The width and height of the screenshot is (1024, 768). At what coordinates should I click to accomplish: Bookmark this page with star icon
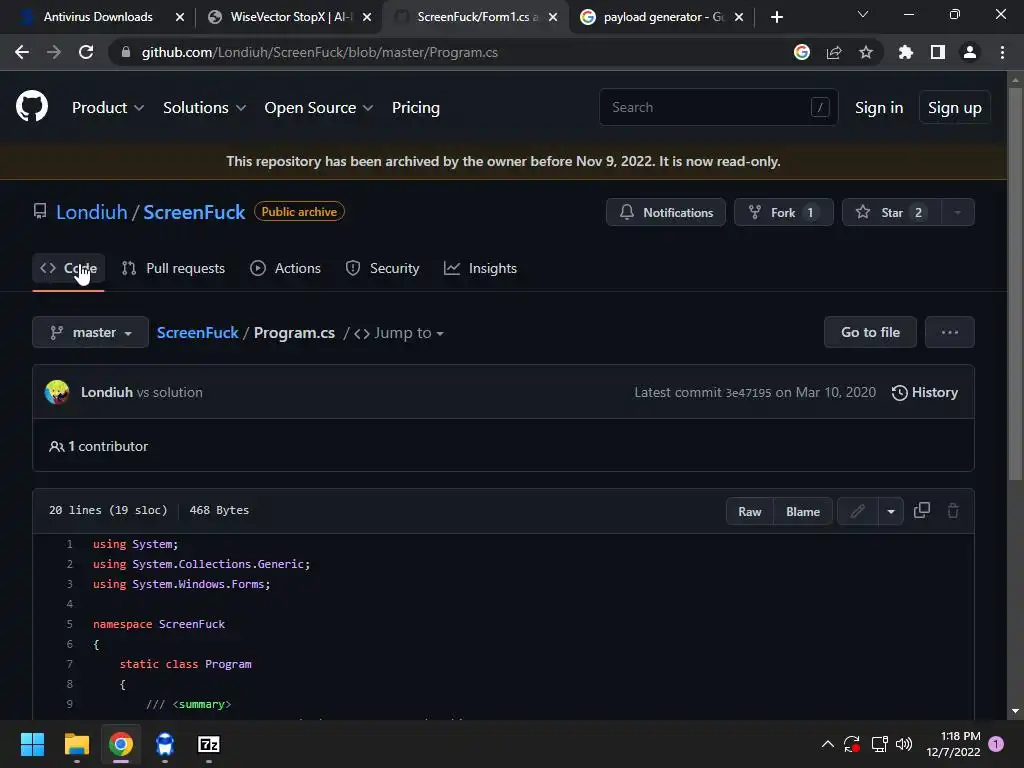(866, 52)
